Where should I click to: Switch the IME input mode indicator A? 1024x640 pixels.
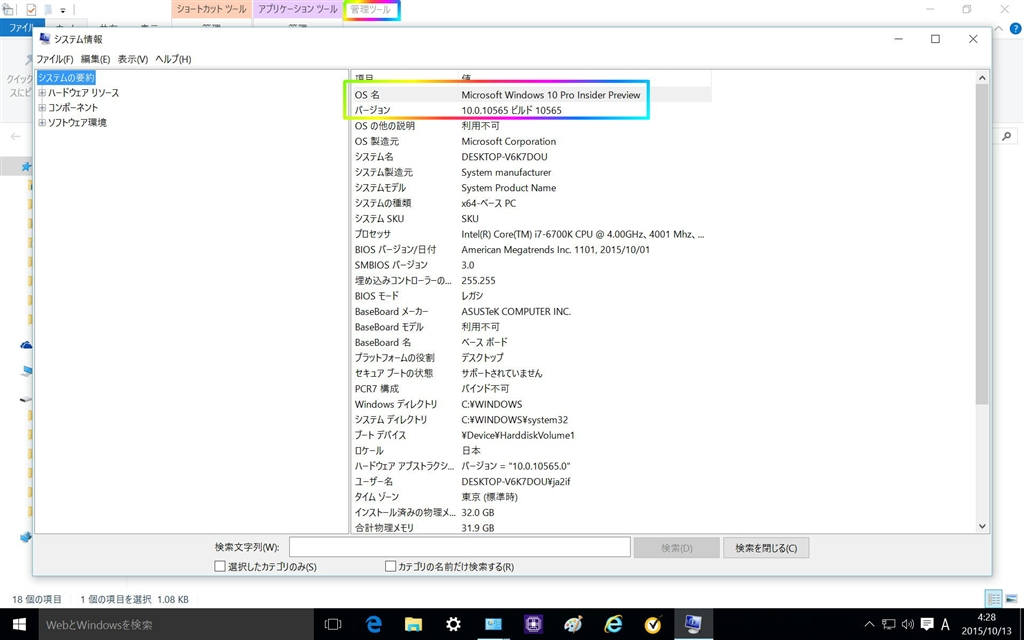pos(945,624)
